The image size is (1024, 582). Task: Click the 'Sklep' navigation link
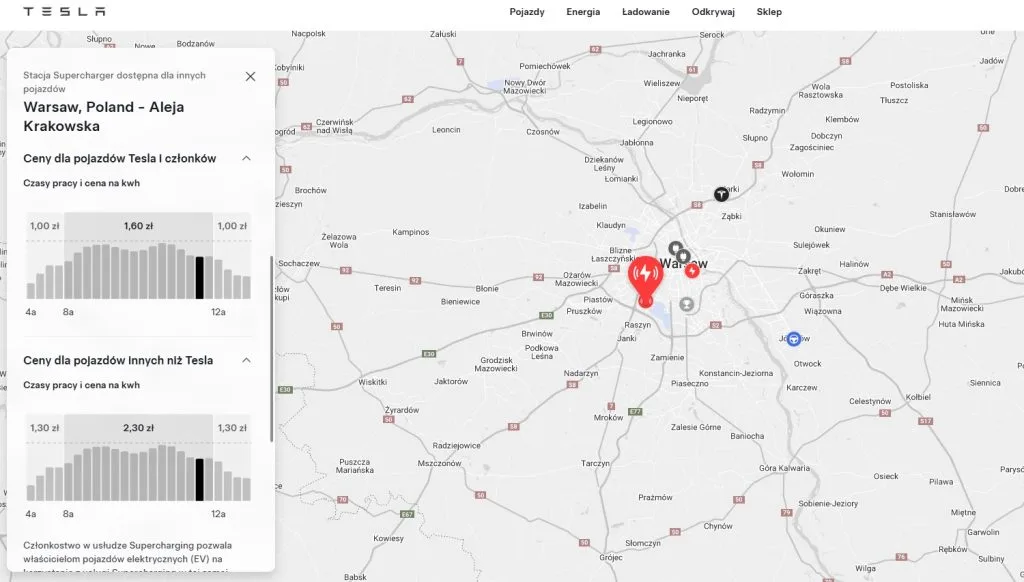769,12
